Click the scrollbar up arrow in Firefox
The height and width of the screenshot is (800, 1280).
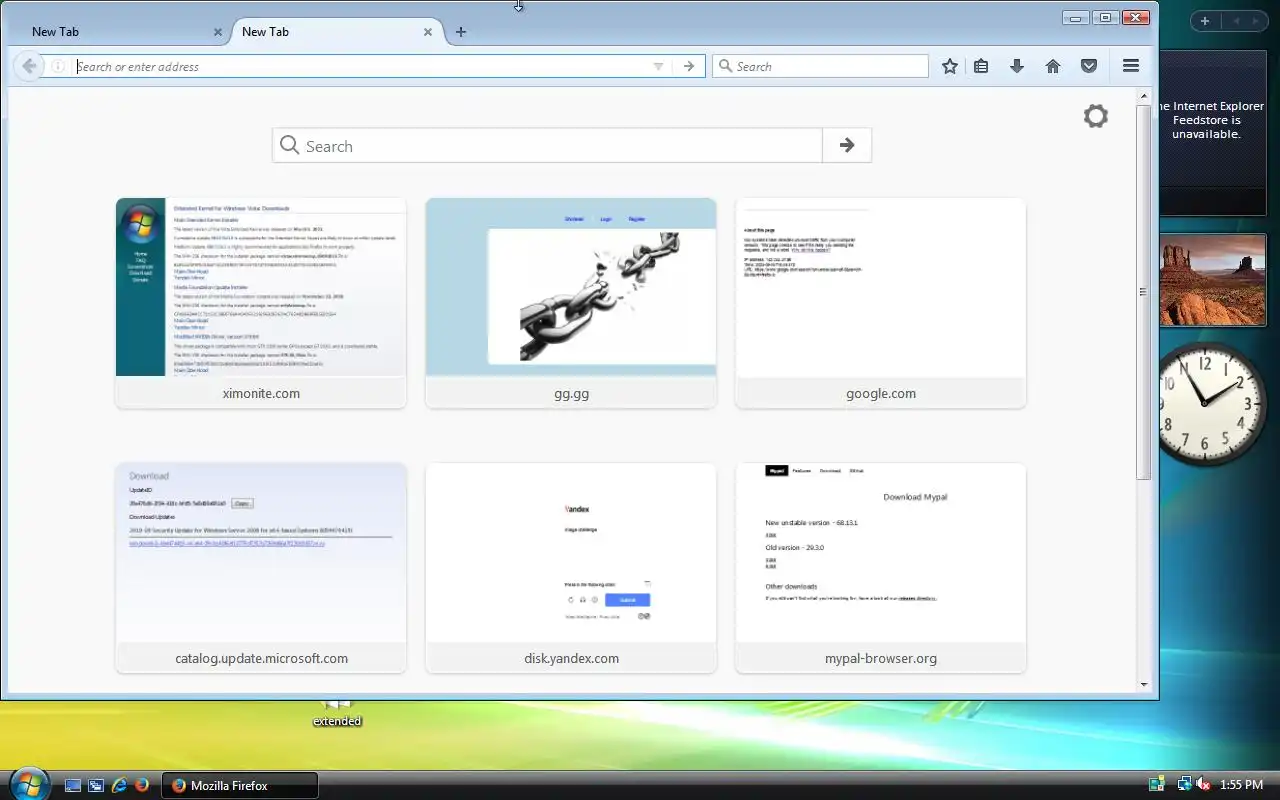tap(1144, 96)
